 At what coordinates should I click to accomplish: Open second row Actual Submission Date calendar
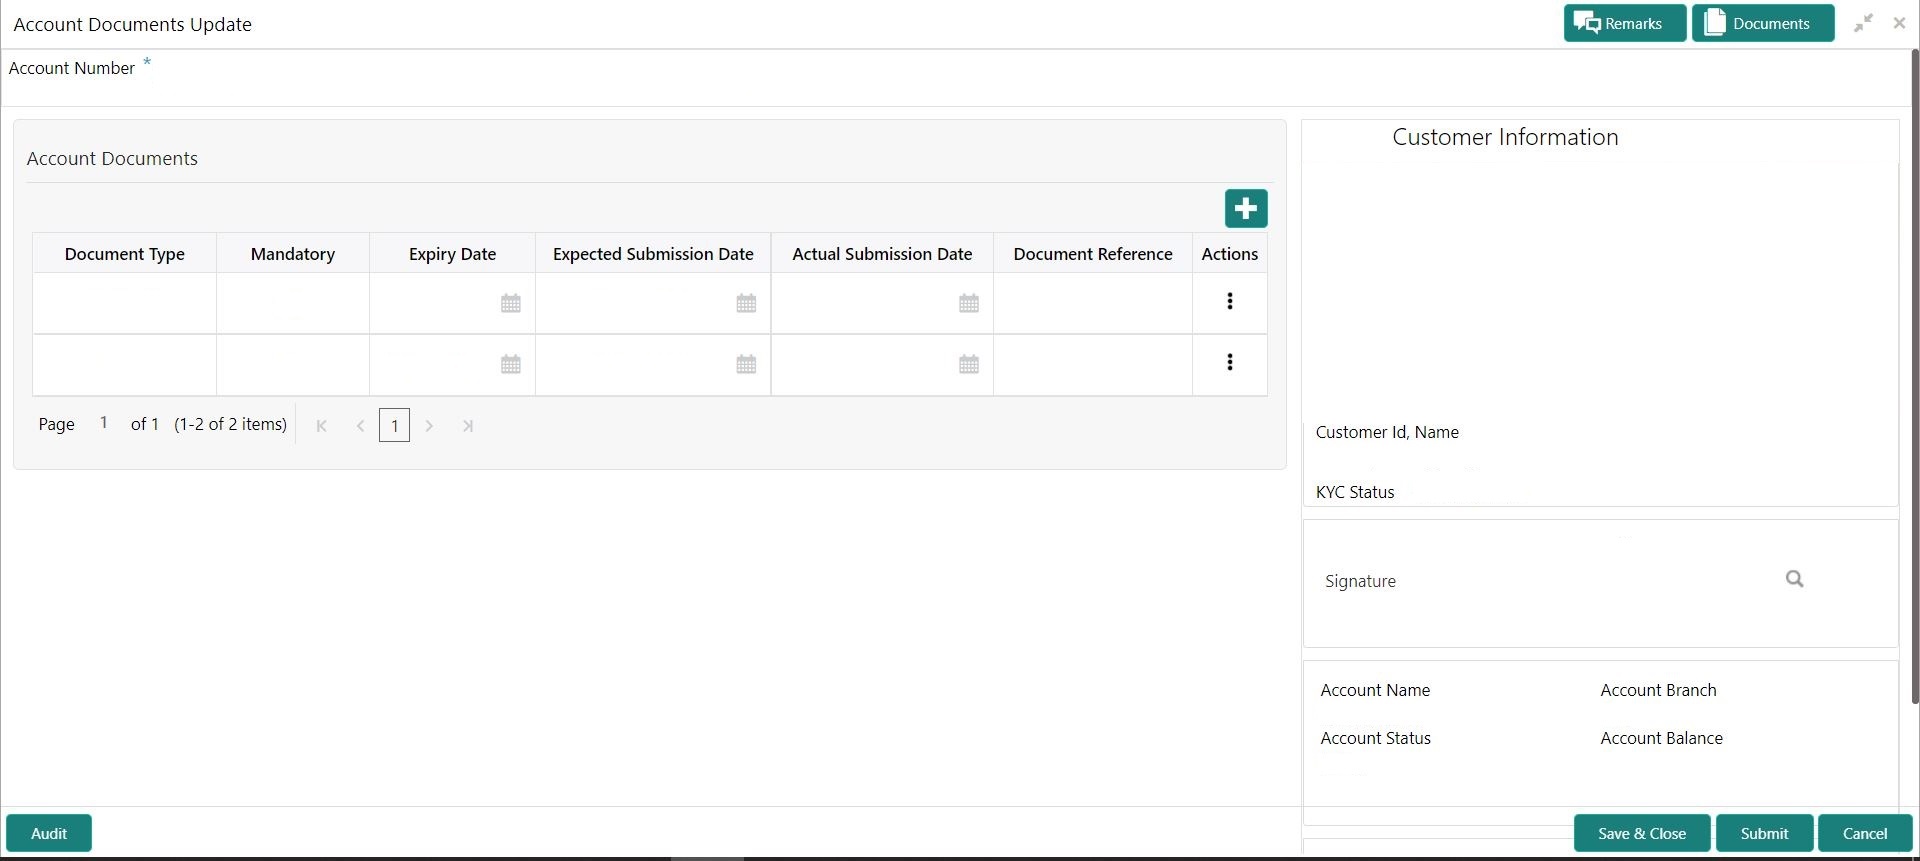point(969,365)
